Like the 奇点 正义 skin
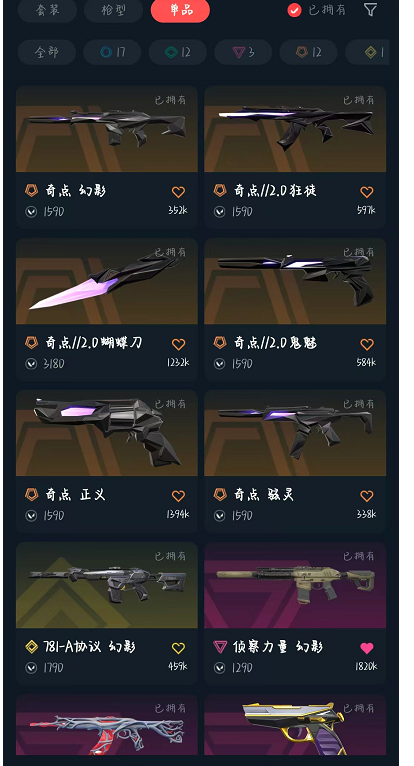 pos(178,496)
